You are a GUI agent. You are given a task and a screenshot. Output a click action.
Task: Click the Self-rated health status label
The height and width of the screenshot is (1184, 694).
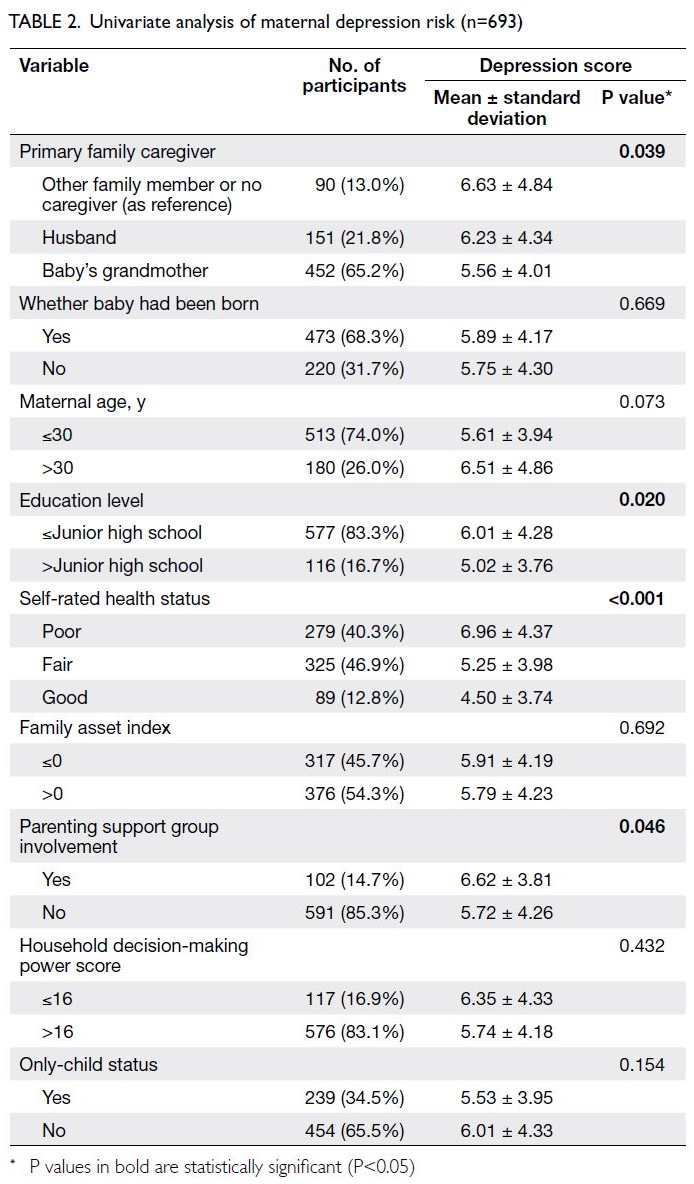coord(115,599)
